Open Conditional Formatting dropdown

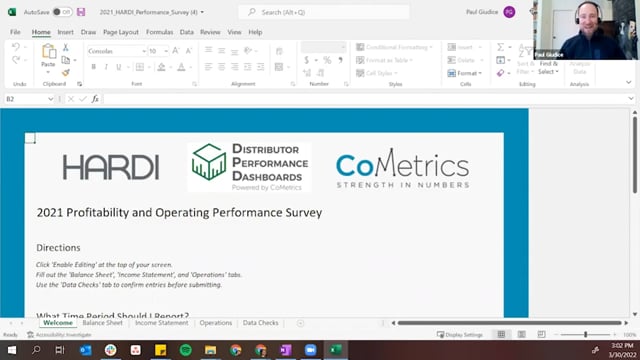pyautogui.click(x=394, y=47)
